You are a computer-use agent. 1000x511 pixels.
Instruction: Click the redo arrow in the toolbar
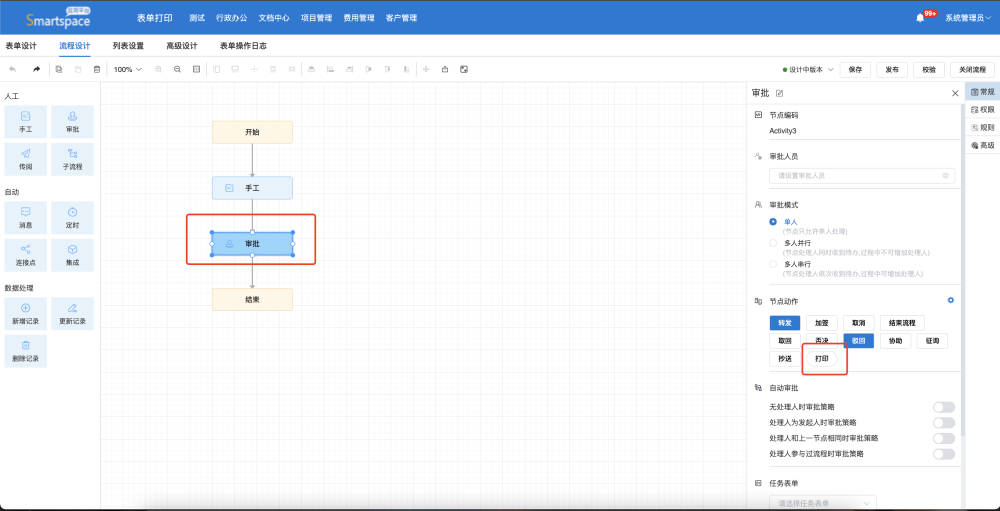pos(36,69)
